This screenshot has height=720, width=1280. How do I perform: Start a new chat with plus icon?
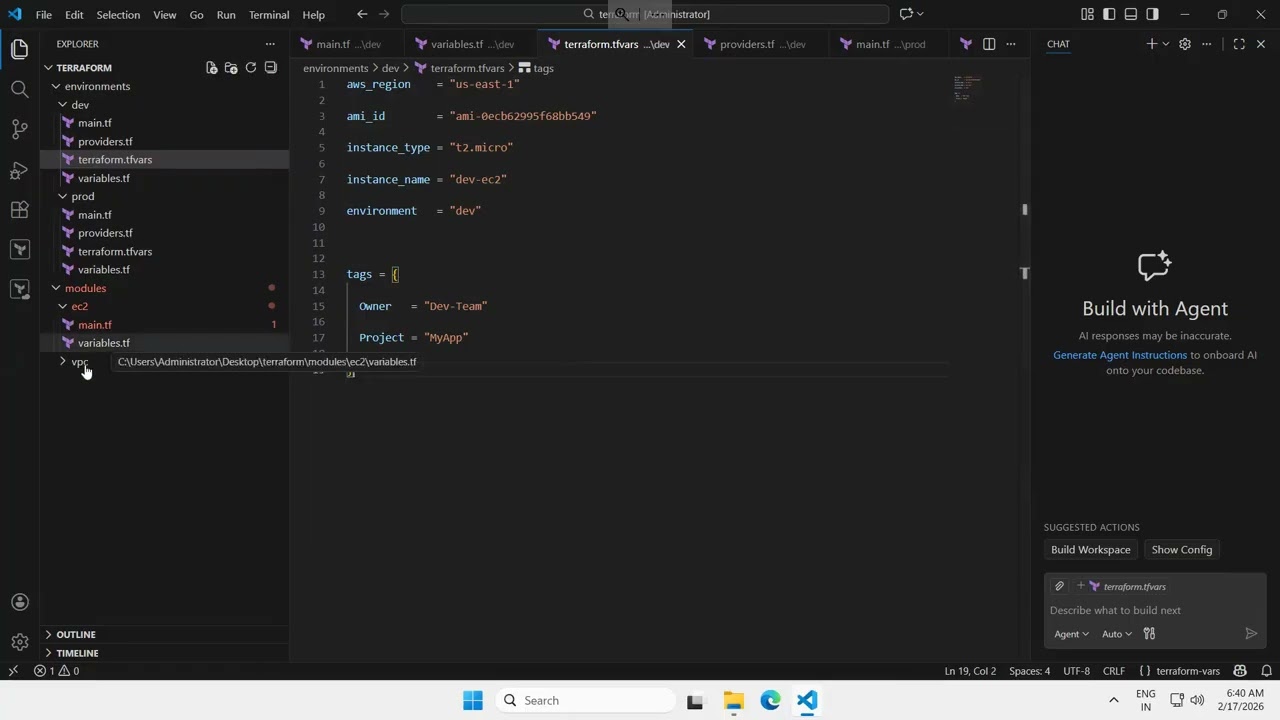(x=1152, y=44)
